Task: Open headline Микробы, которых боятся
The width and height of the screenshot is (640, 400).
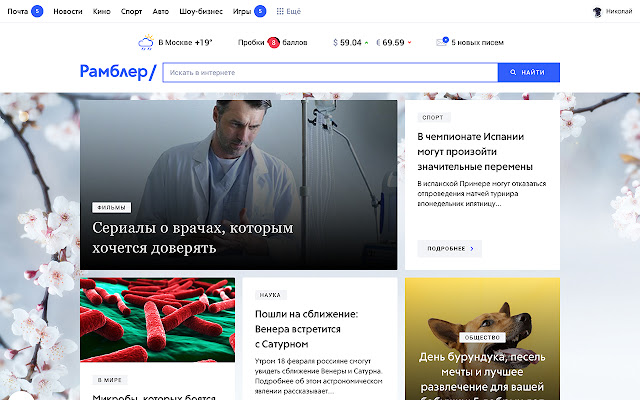Action: [154, 397]
